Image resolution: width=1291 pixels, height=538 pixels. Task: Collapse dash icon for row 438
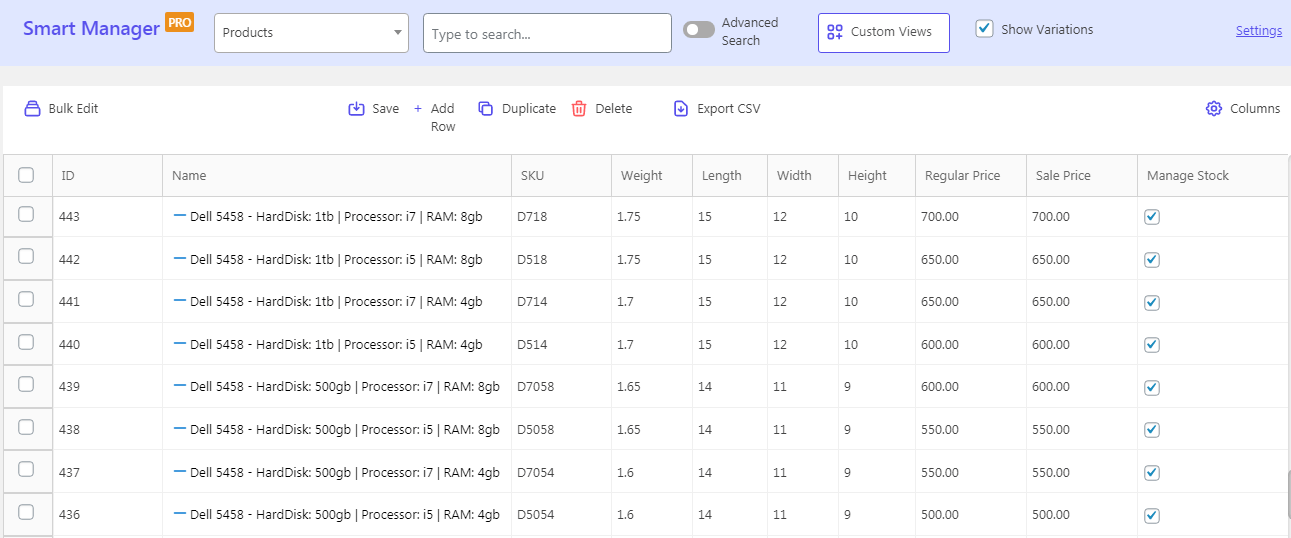pyautogui.click(x=180, y=428)
